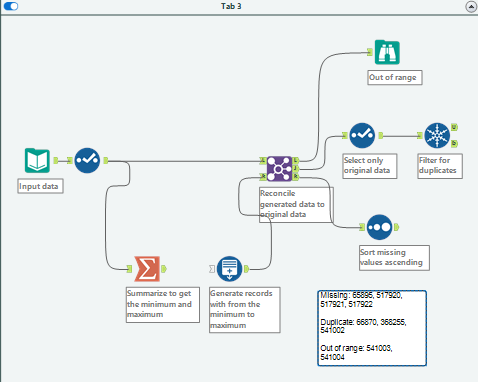Select the Missing/Duplicate comment box
This screenshot has width=478, height=382.
[372, 328]
